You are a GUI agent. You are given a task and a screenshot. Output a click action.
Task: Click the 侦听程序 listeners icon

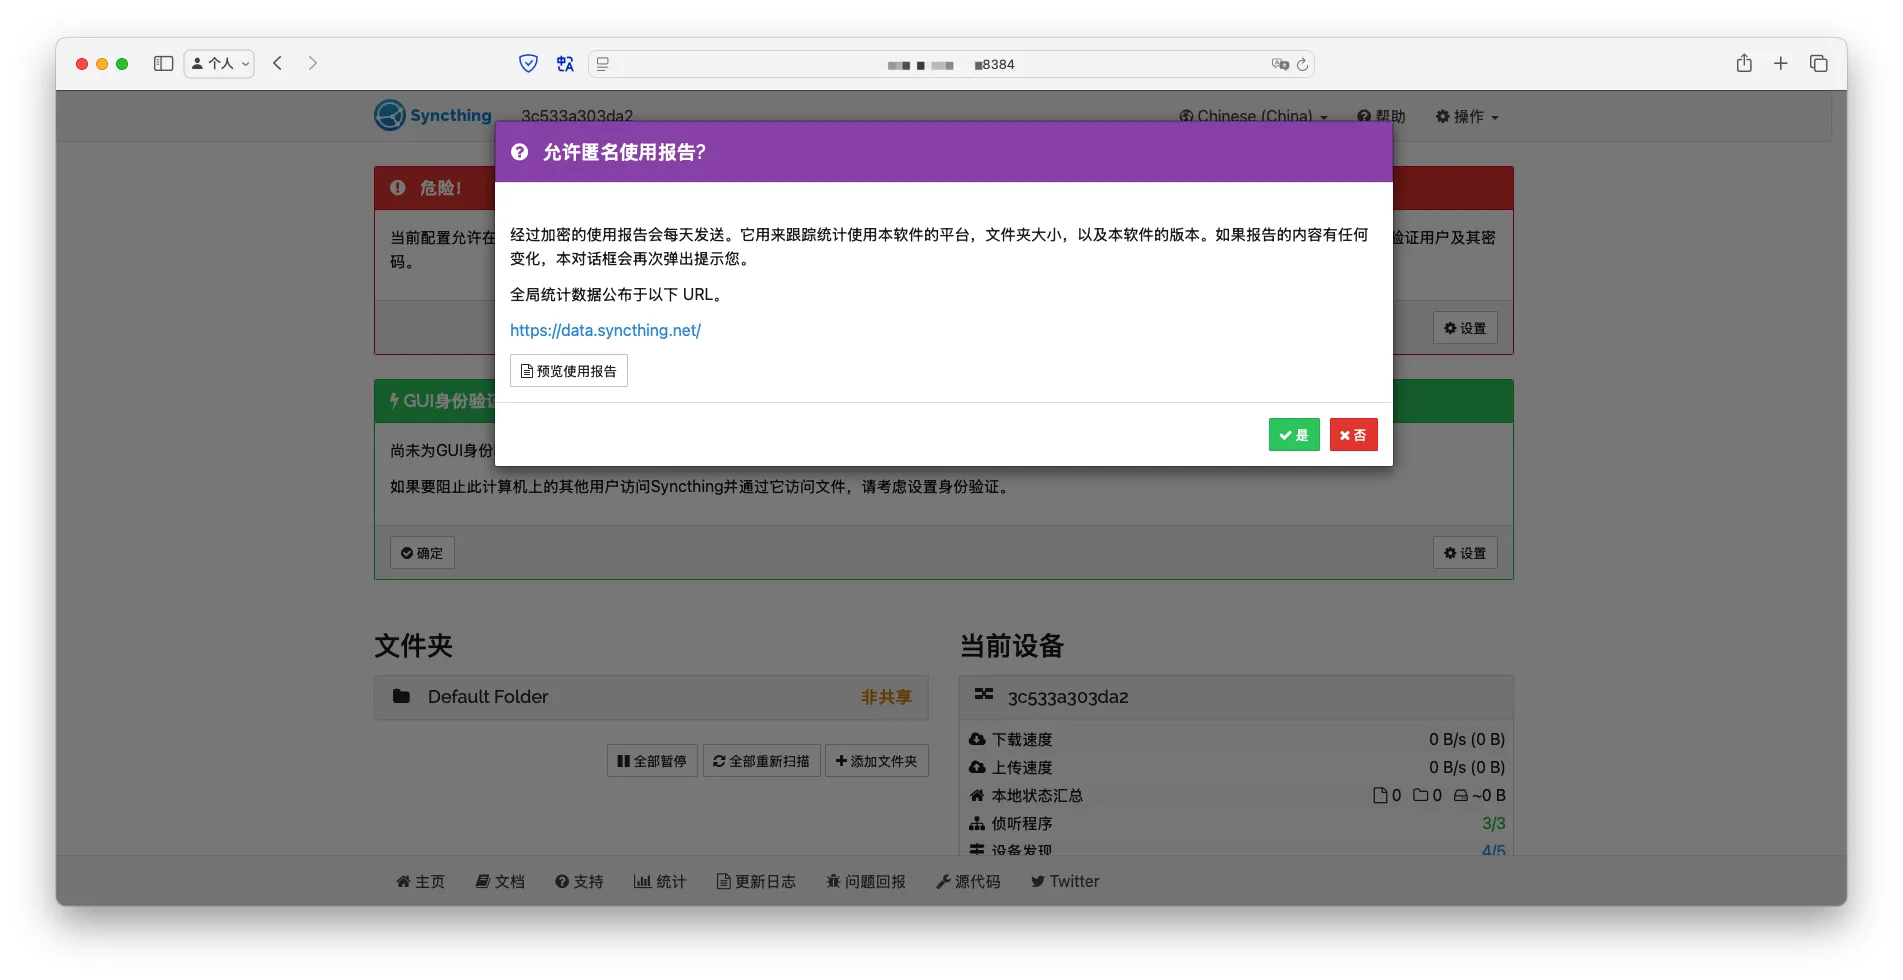click(x=977, y=823)
